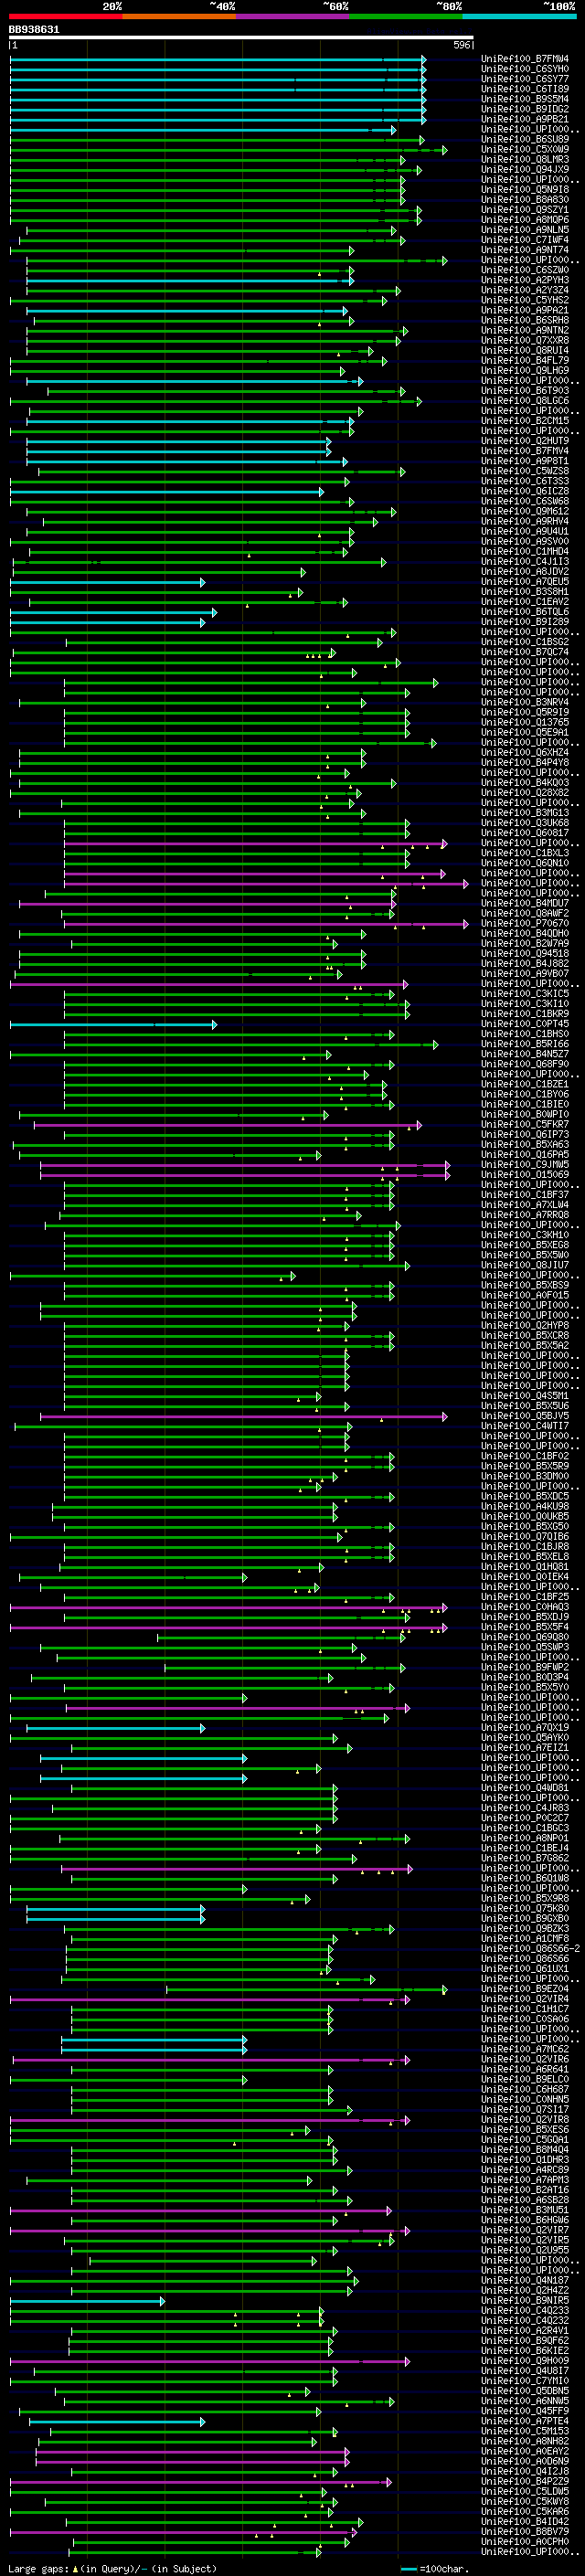This screenshot has width=585, height=2576.
Task: Select hit label UniRef100_B9S5M4
Action: [525, 99]
